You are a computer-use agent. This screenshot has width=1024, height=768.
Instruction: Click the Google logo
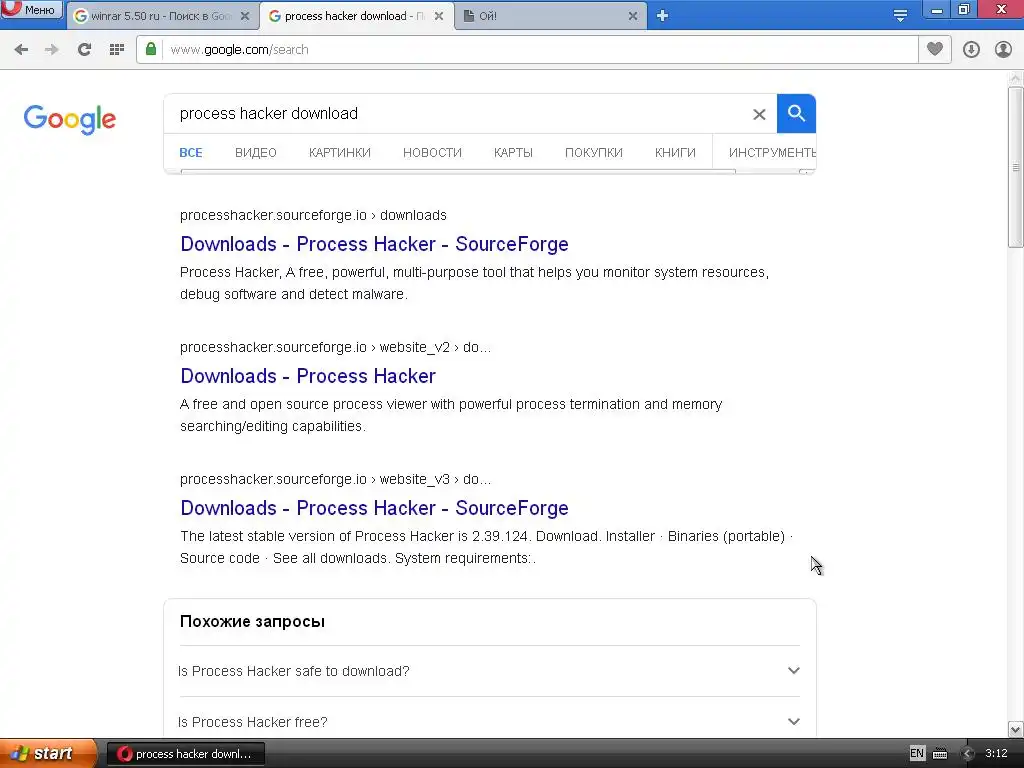click(69, 119)
